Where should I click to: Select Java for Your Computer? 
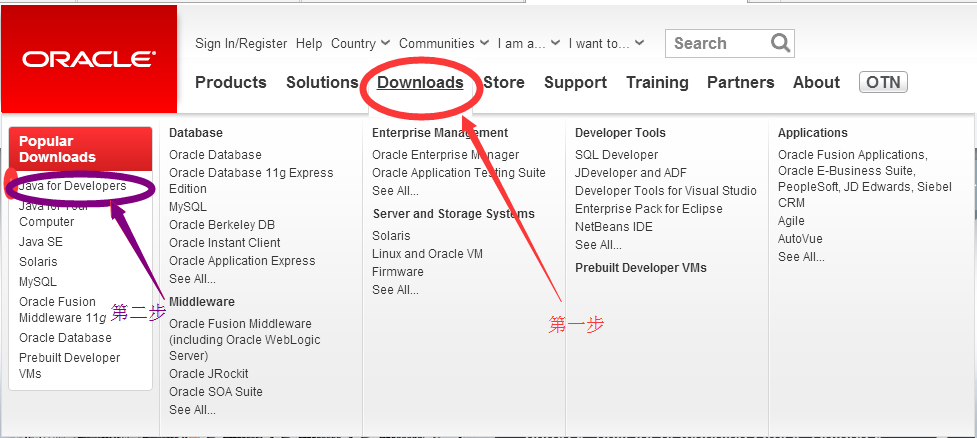[54, 214]
